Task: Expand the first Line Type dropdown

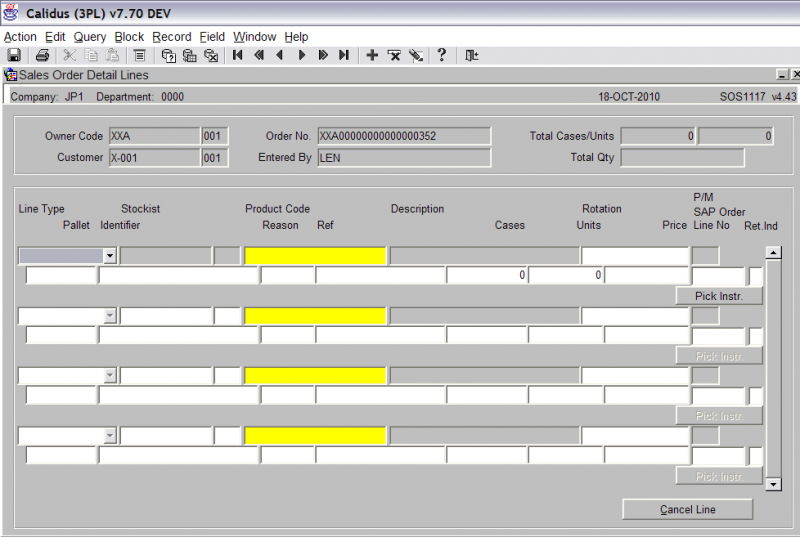Action: 110,255
